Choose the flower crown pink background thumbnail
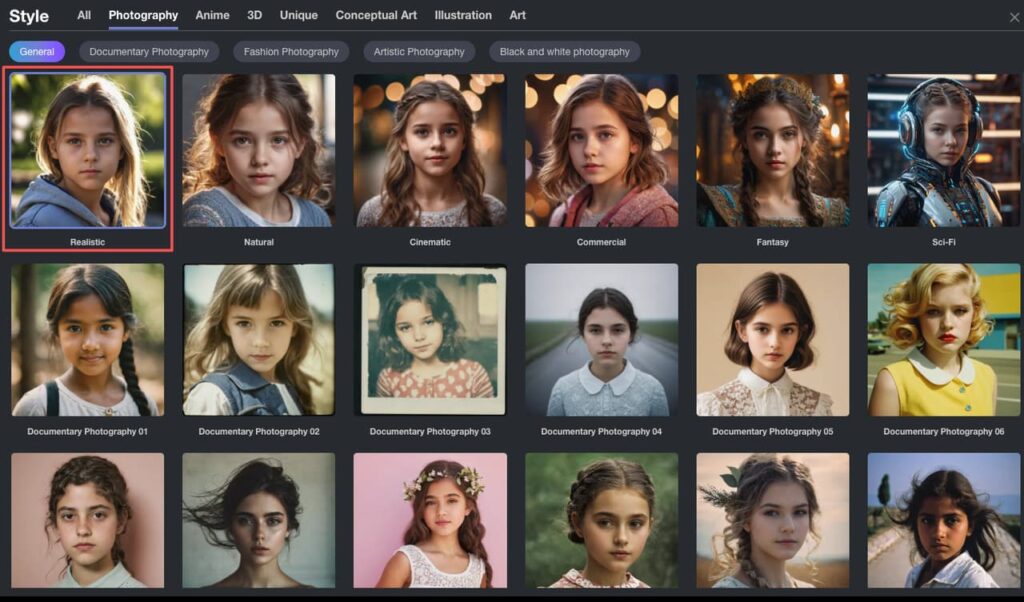1024x602 pixels. click(x=430, y=520)
